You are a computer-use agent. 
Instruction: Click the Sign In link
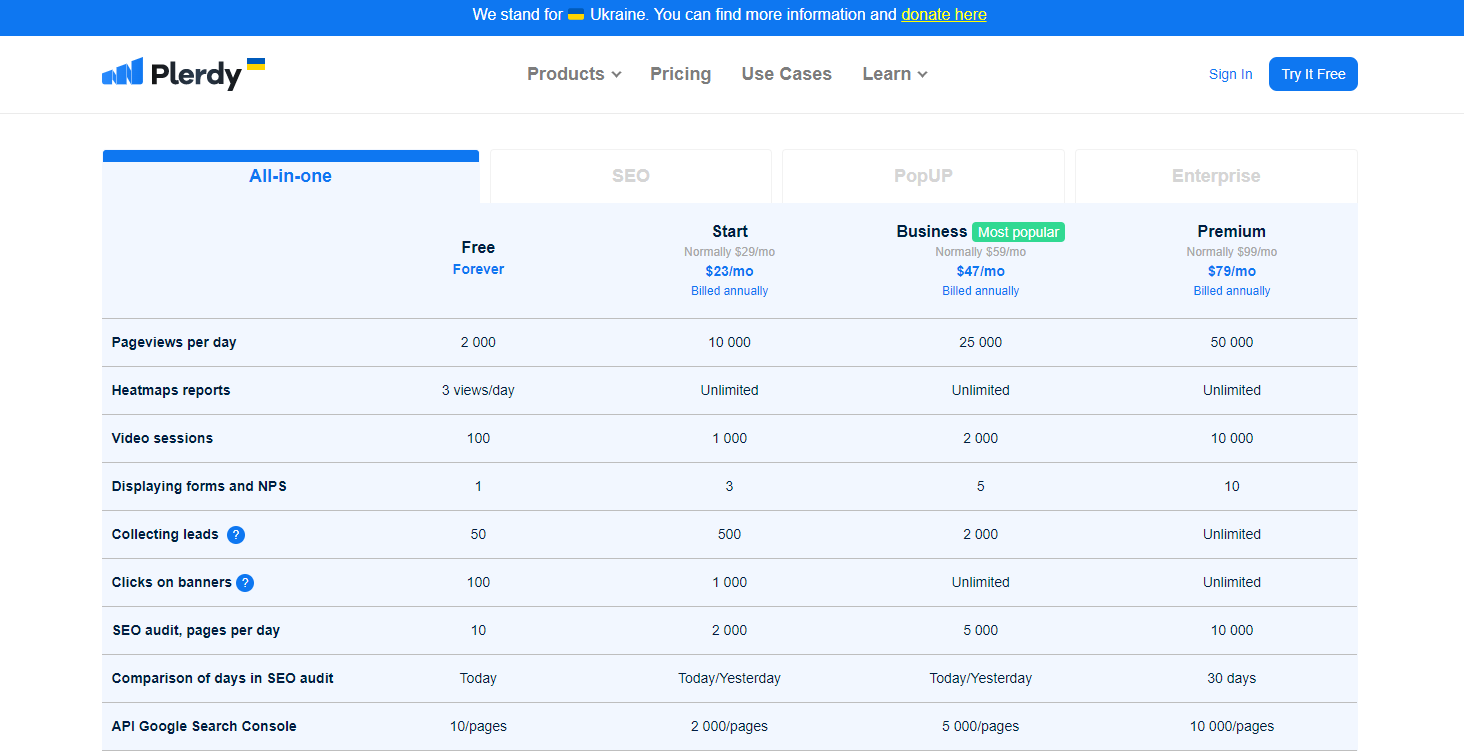pyautogui.click(x=1230, y=74)
